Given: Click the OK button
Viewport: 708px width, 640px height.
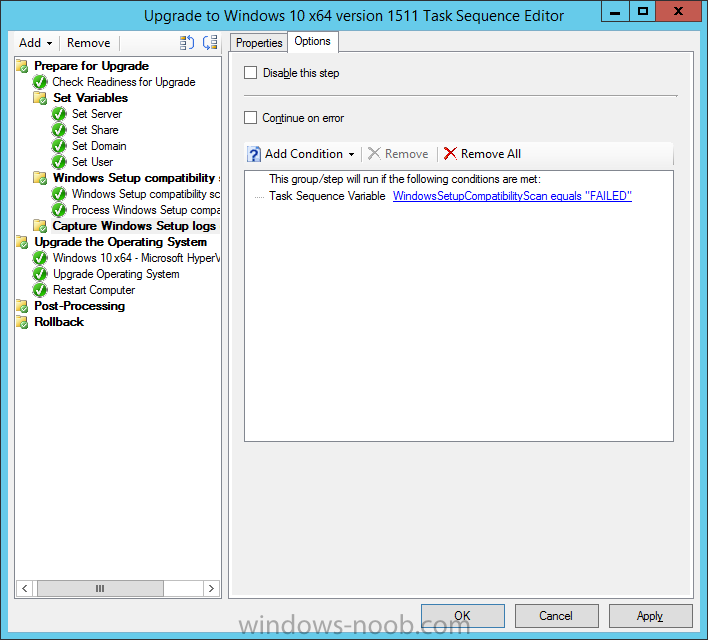Looking at the screenshot, I should [462, 616].
